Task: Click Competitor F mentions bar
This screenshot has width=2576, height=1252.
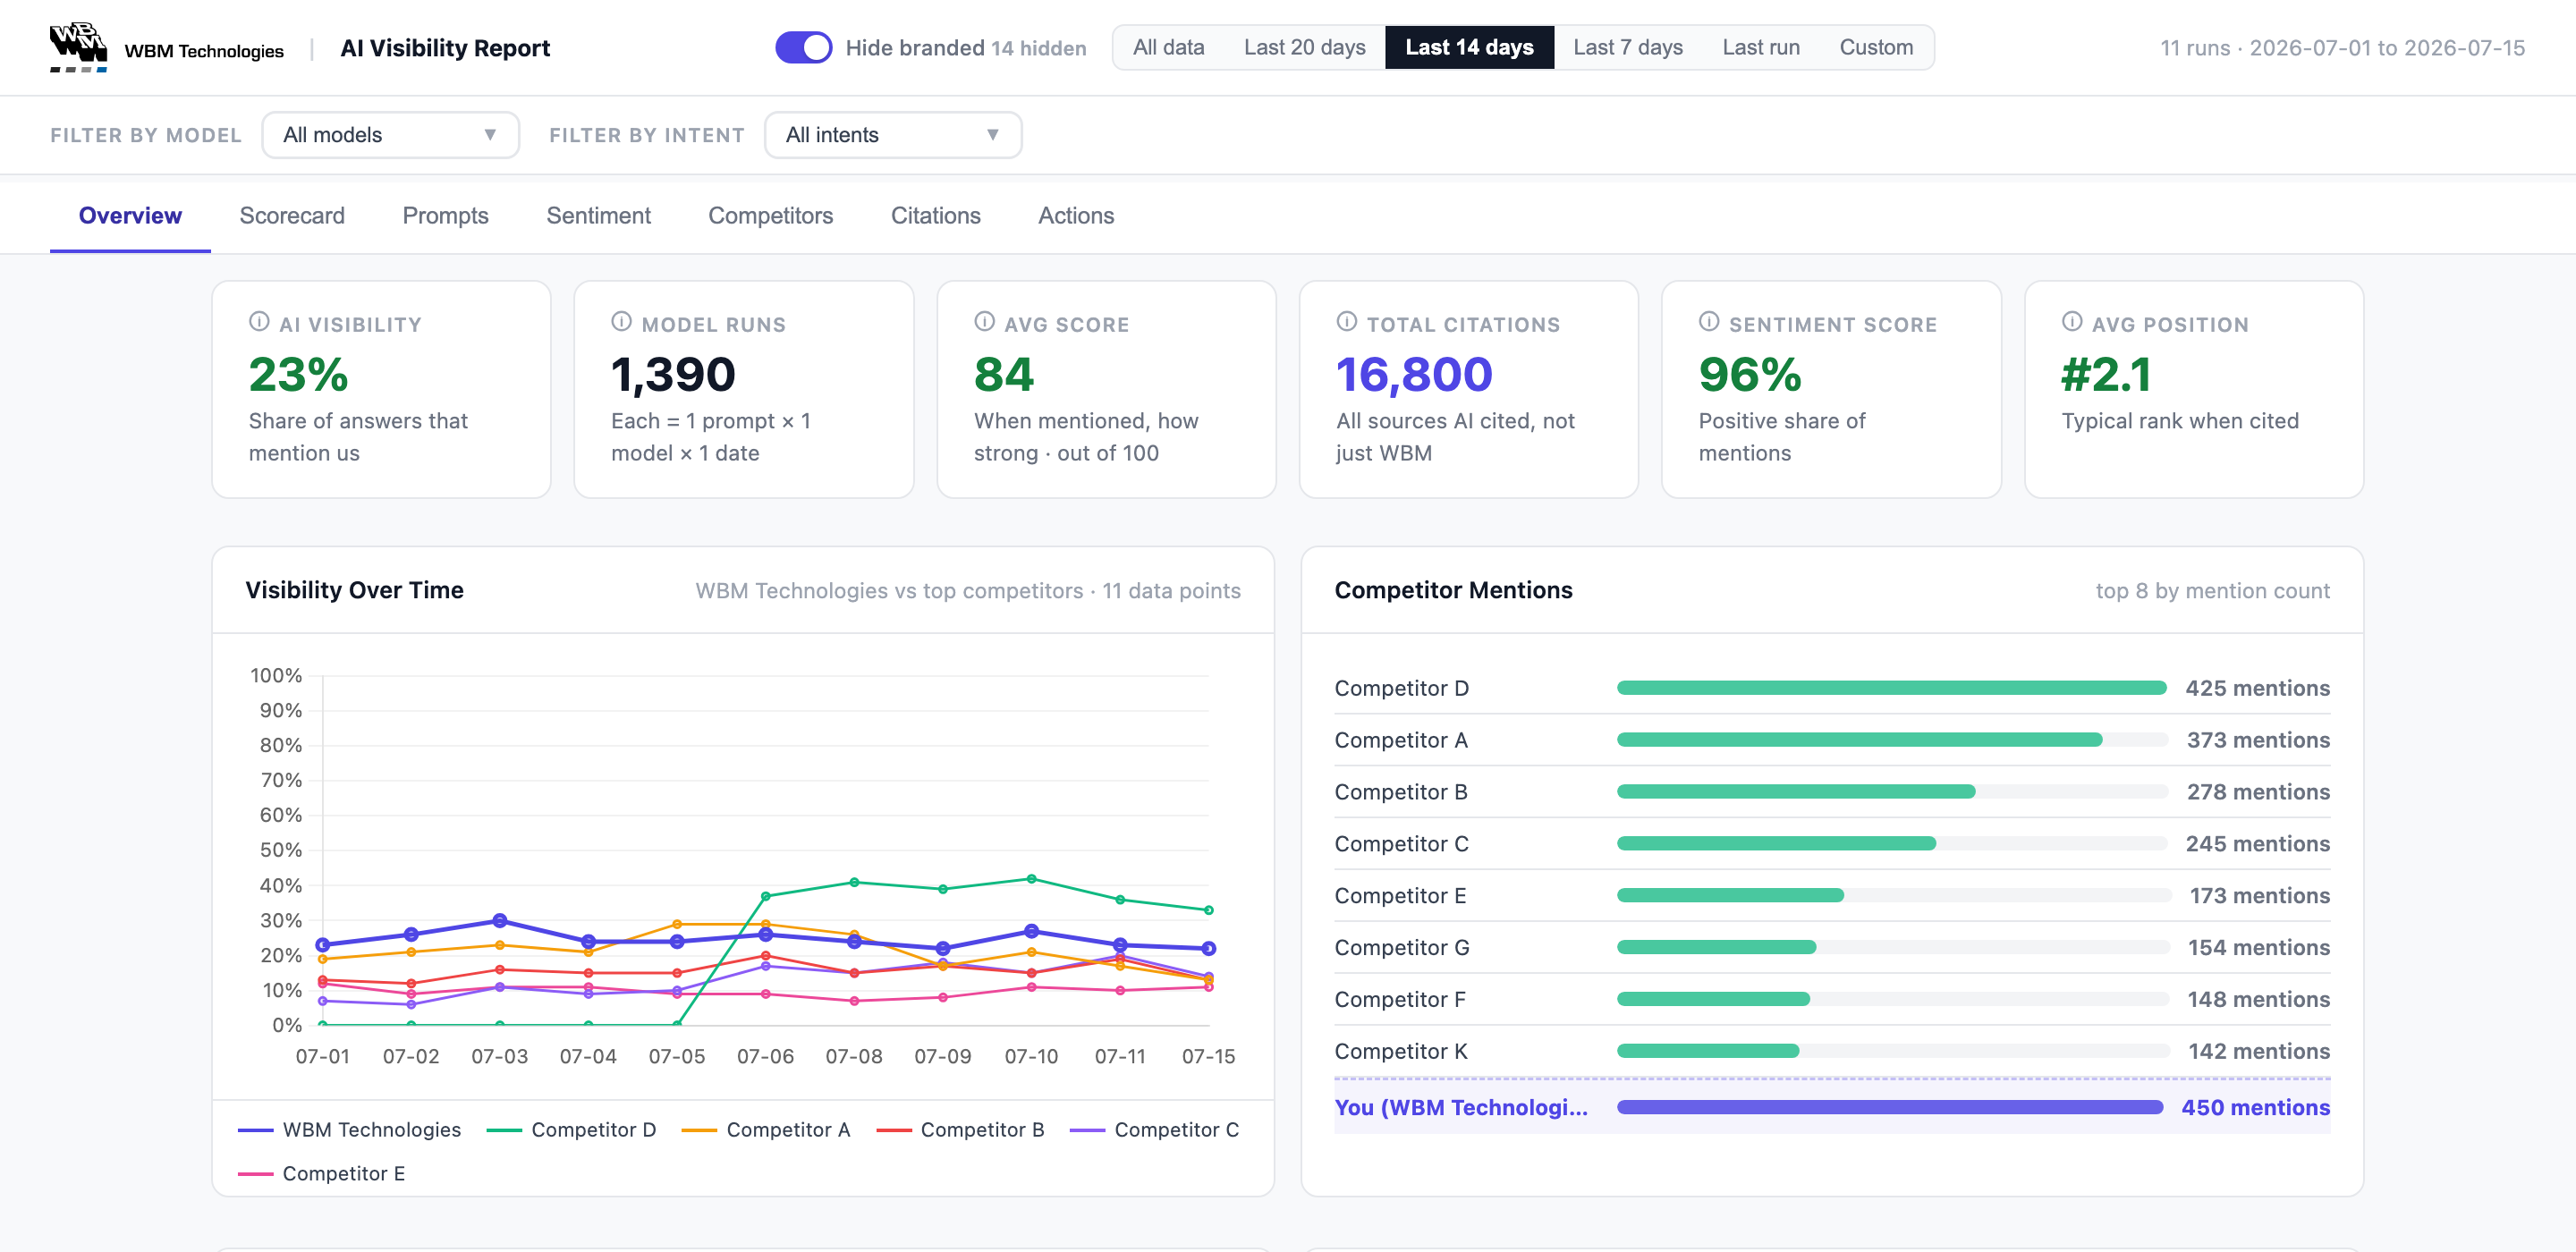Action: [1713, 999]
